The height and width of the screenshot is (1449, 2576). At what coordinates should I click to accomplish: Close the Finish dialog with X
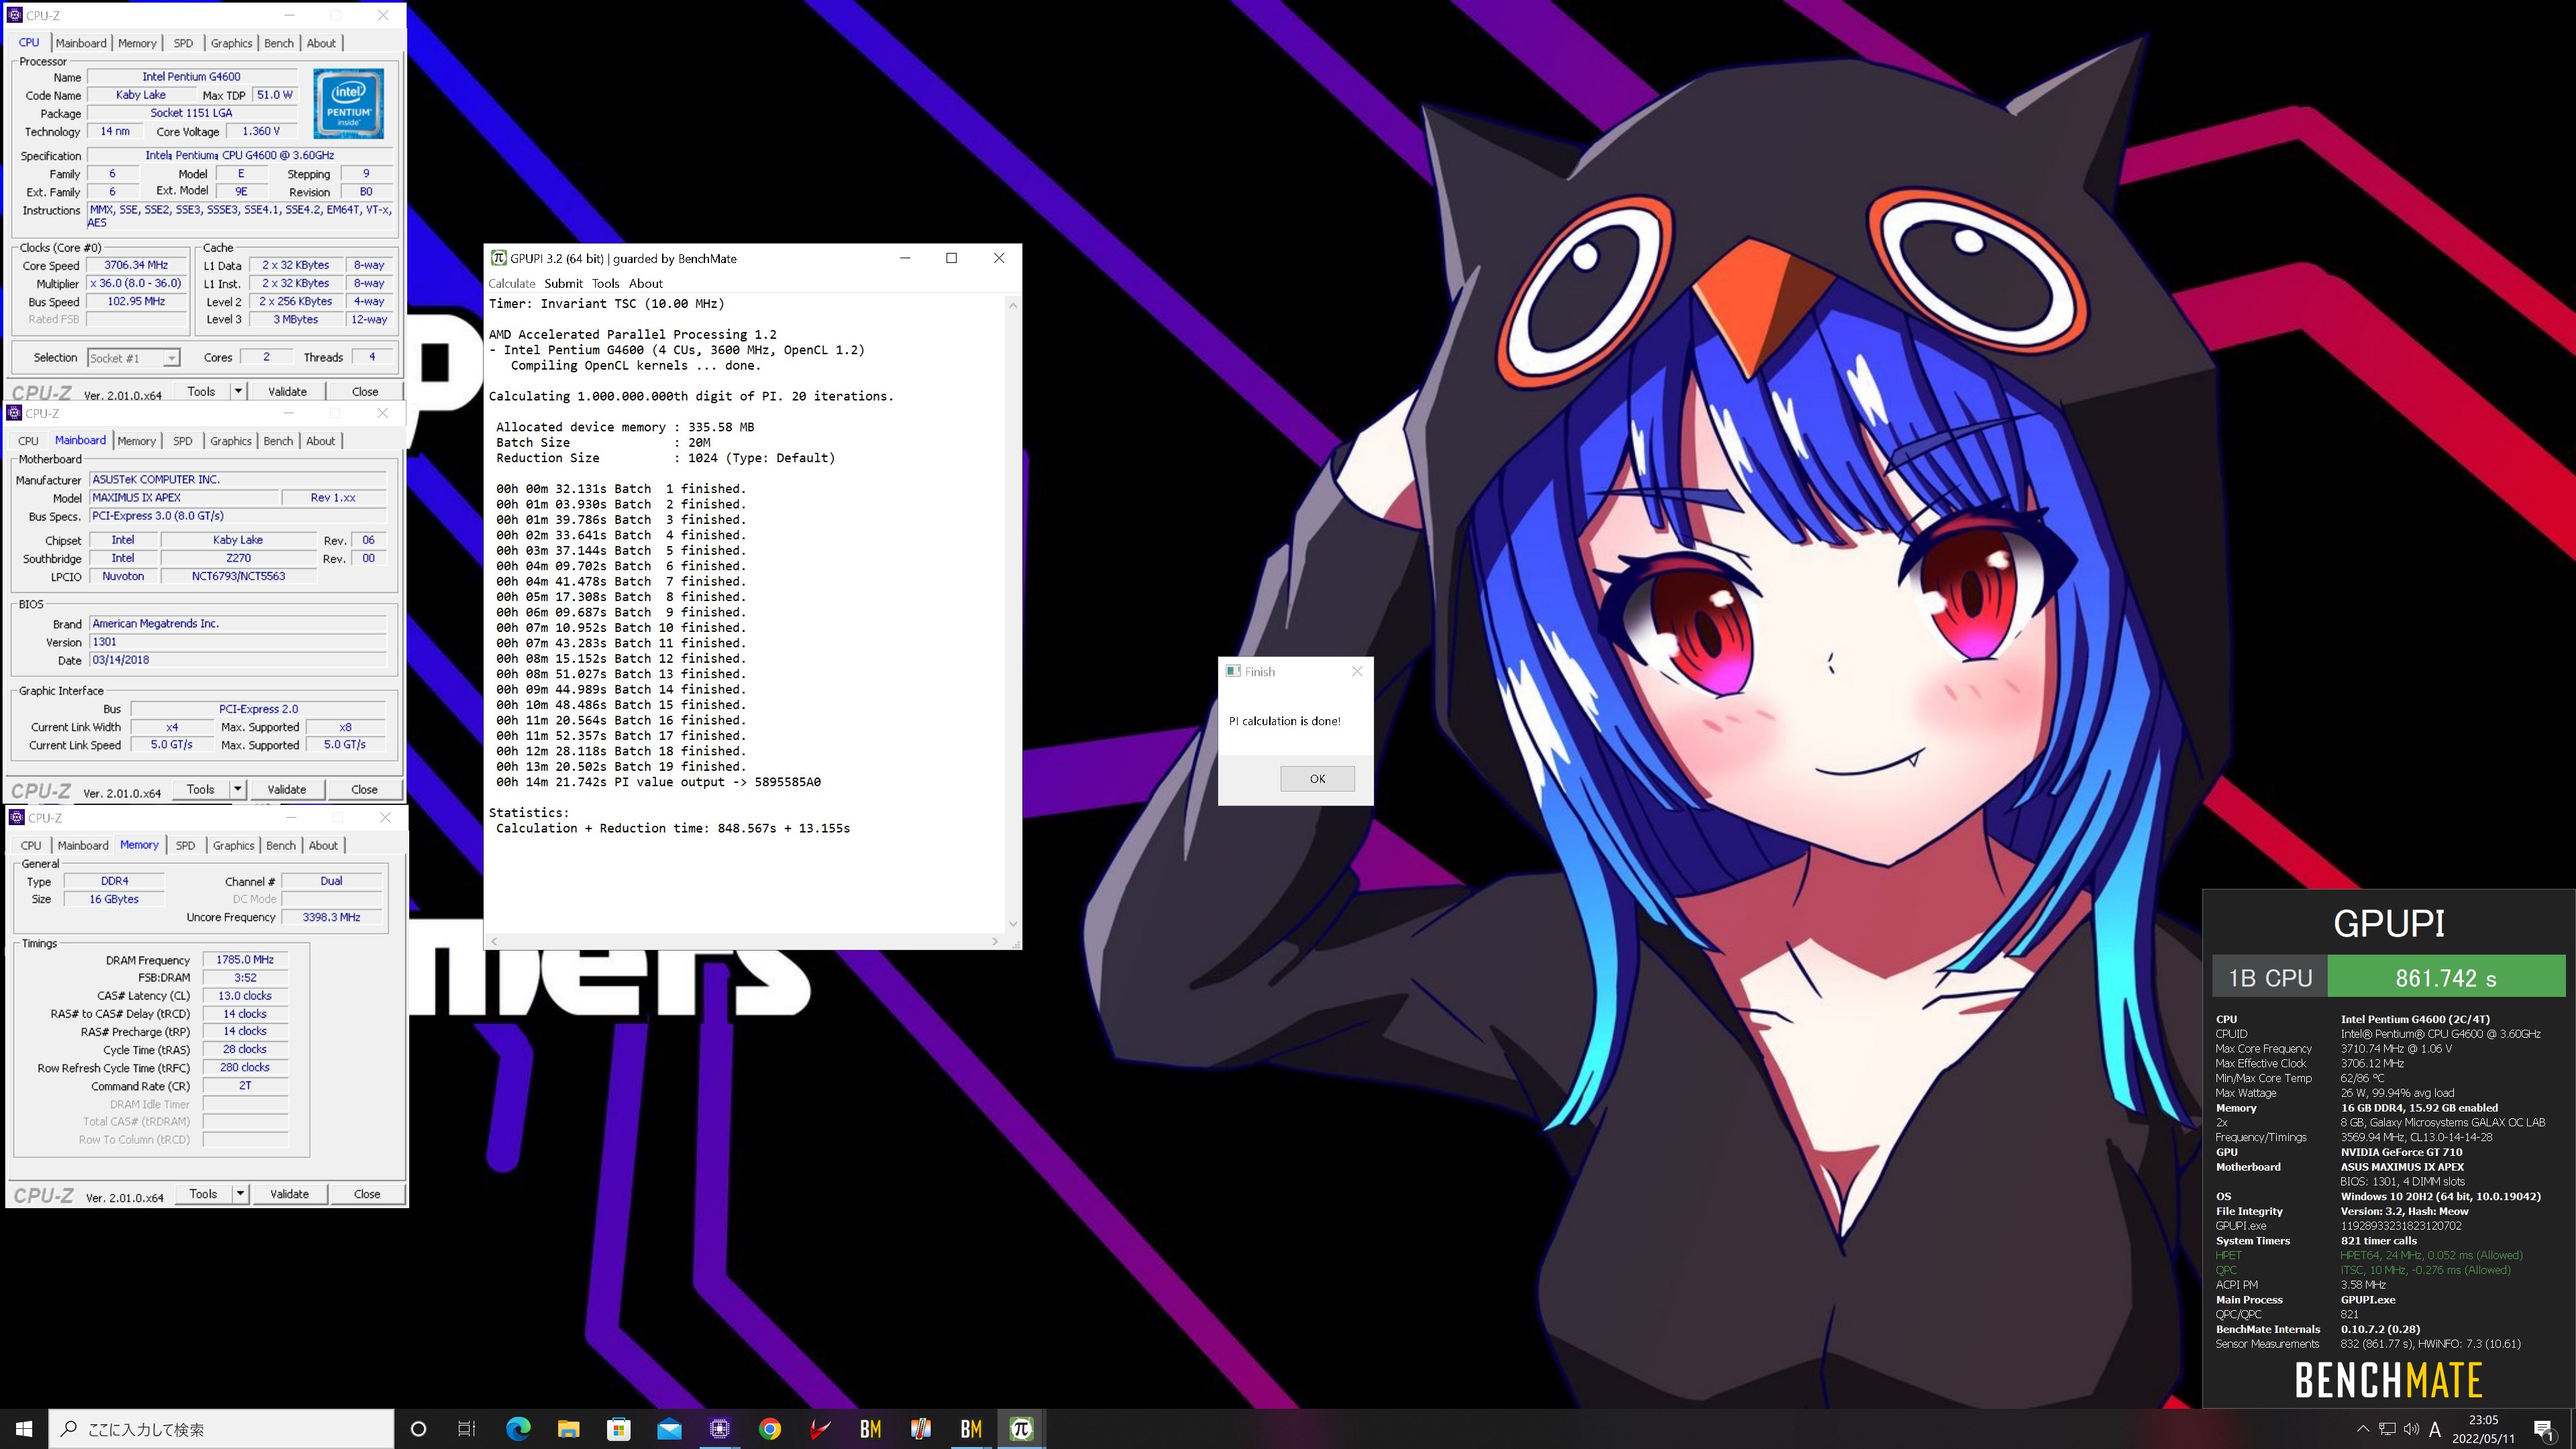pyautogui.click(x=1357, y=671)
